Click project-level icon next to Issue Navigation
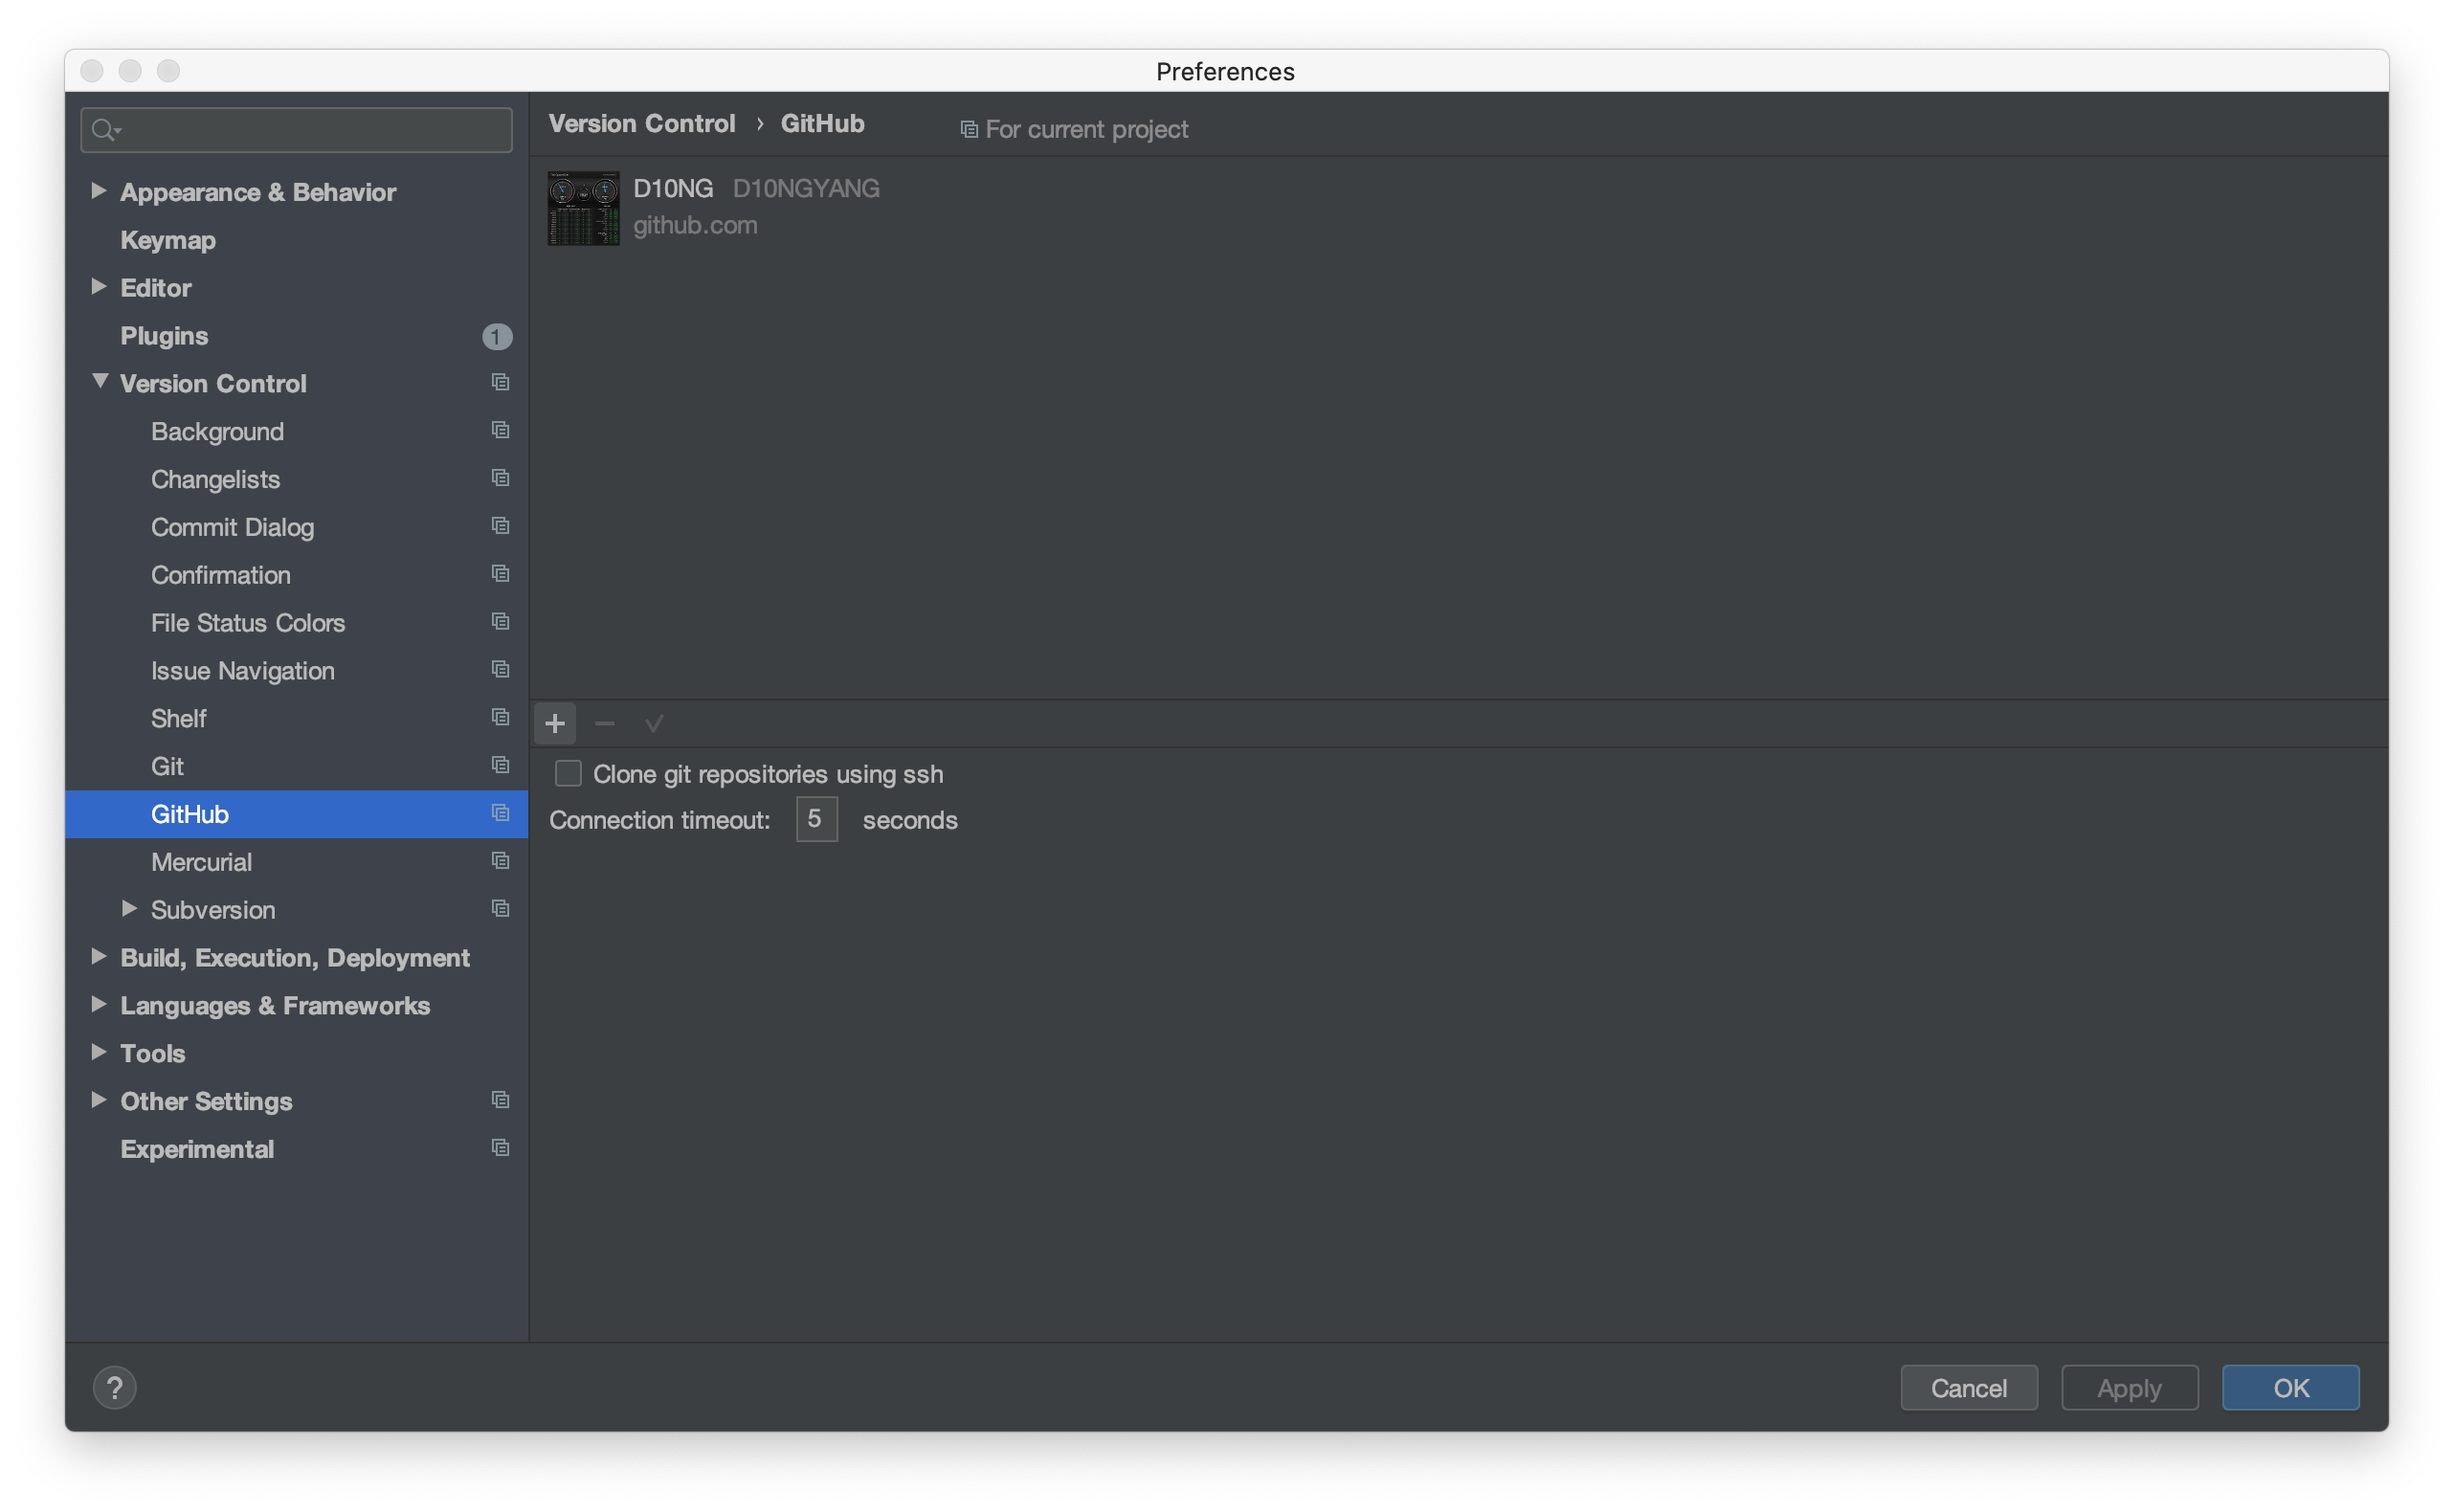The image size is (2454, 1512). pos(500,670)
